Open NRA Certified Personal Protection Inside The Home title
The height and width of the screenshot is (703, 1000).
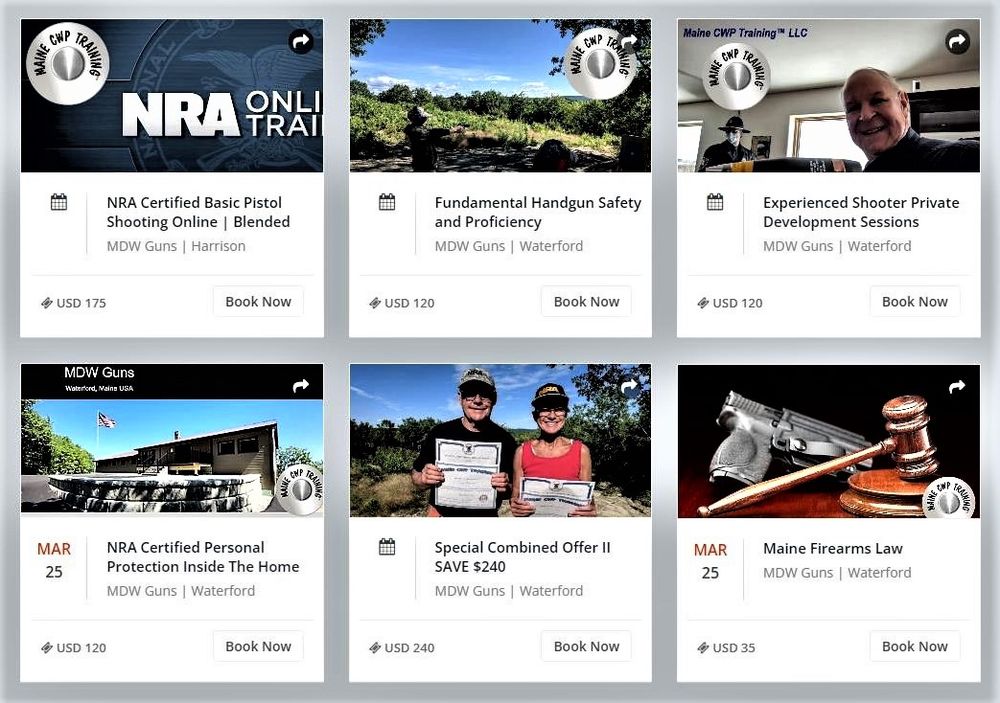[x=203, y=557]
